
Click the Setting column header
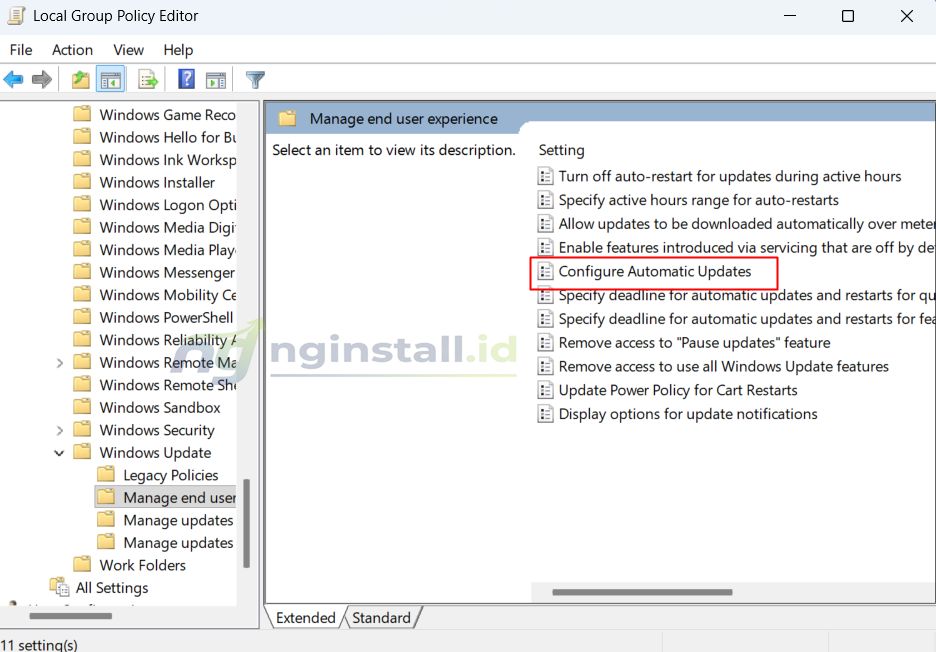561,150
